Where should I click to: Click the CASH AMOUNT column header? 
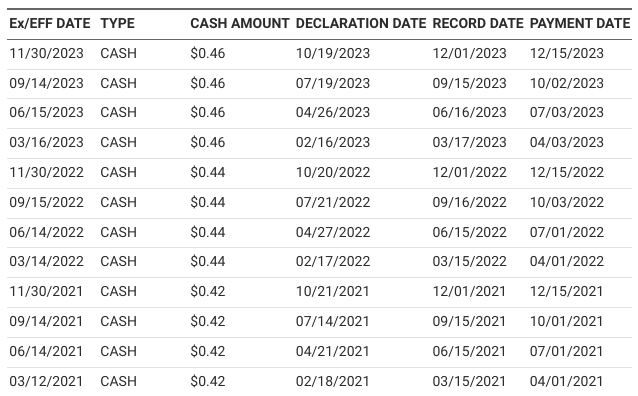[240, 24]
